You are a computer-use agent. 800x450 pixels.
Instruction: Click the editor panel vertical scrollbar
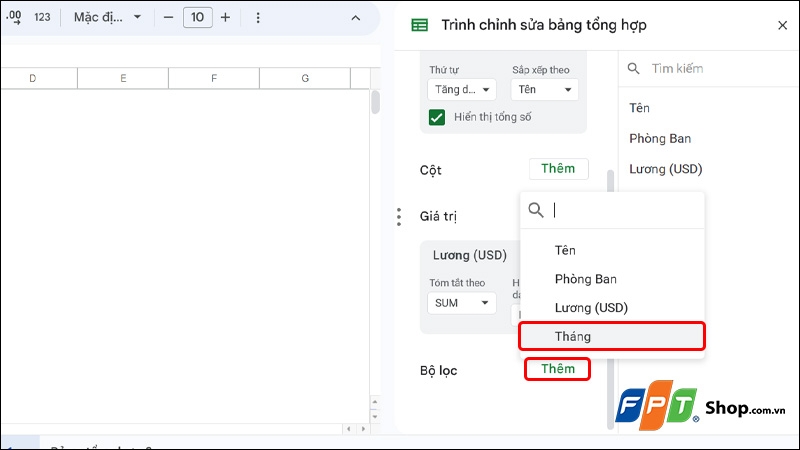coord(610,300)
